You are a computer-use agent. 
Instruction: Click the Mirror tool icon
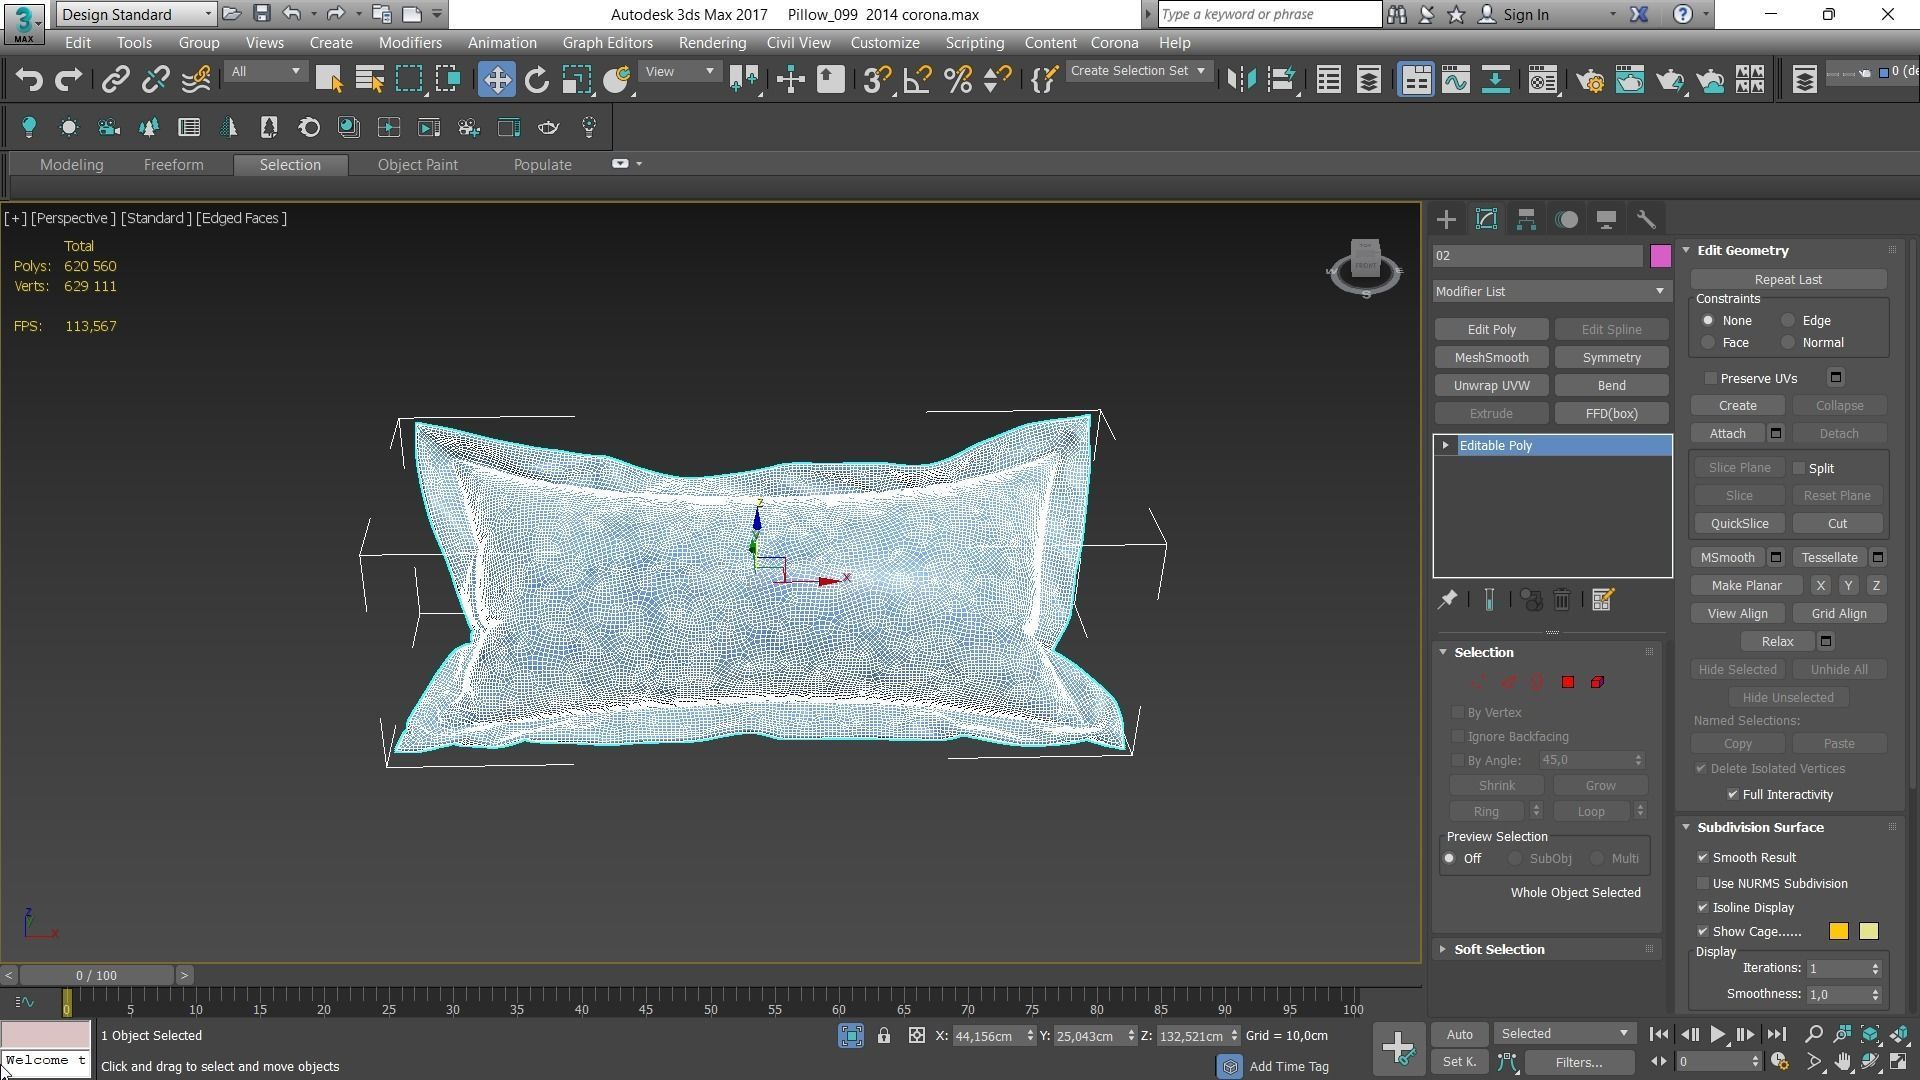pos(1242,80)
